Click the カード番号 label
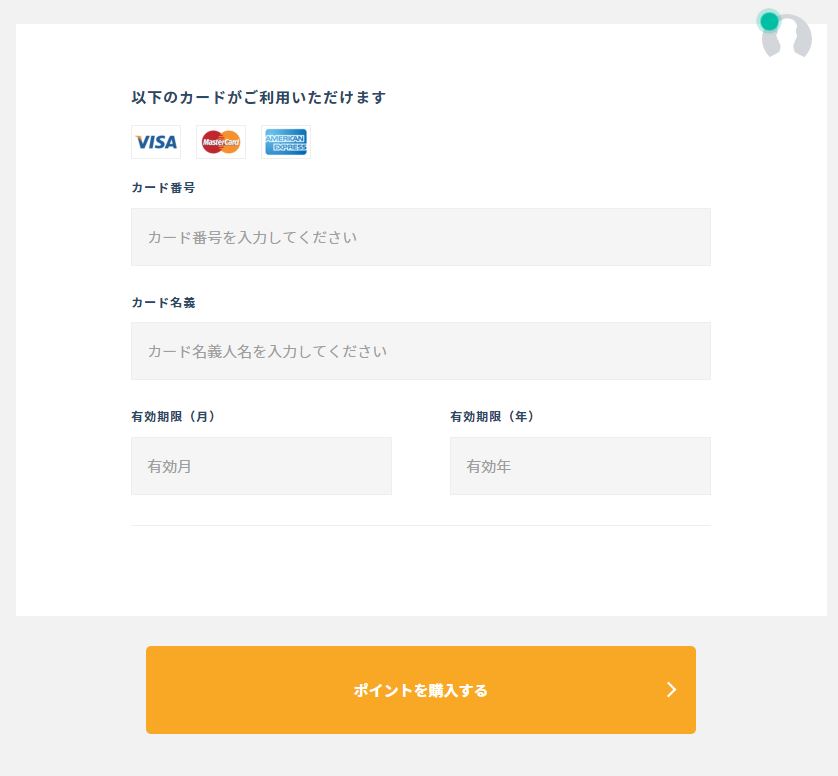 (164, 188)
